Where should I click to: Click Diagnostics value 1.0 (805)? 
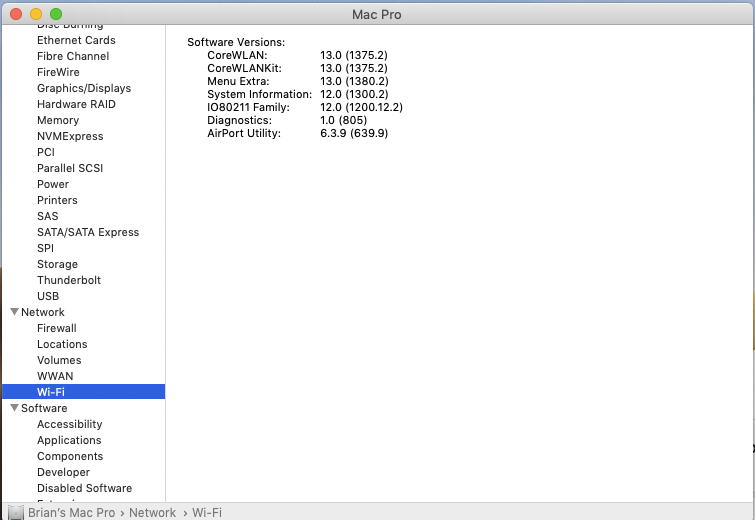(x=343, y=120)
